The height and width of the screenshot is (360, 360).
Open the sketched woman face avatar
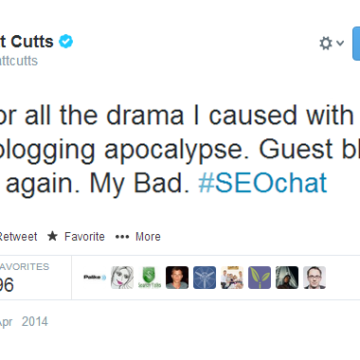(x=122, y=277)
